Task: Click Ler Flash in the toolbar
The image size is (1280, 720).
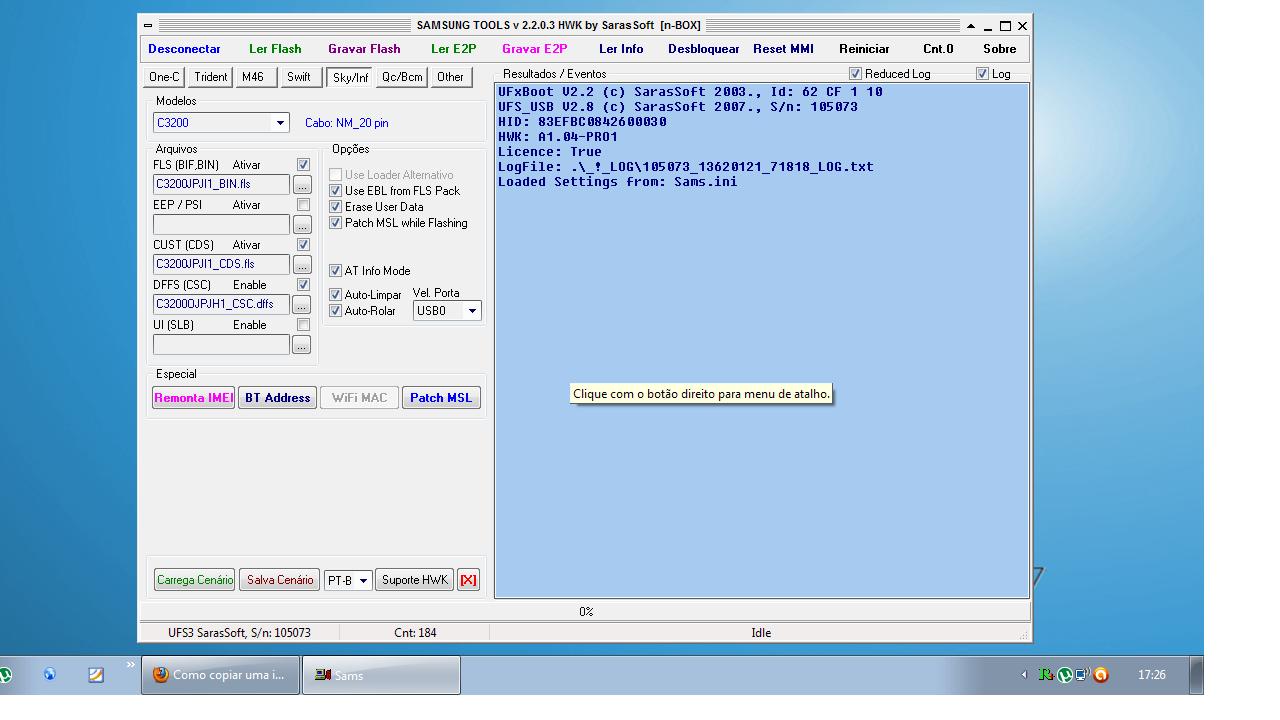Action: click(x=275, y=49)
